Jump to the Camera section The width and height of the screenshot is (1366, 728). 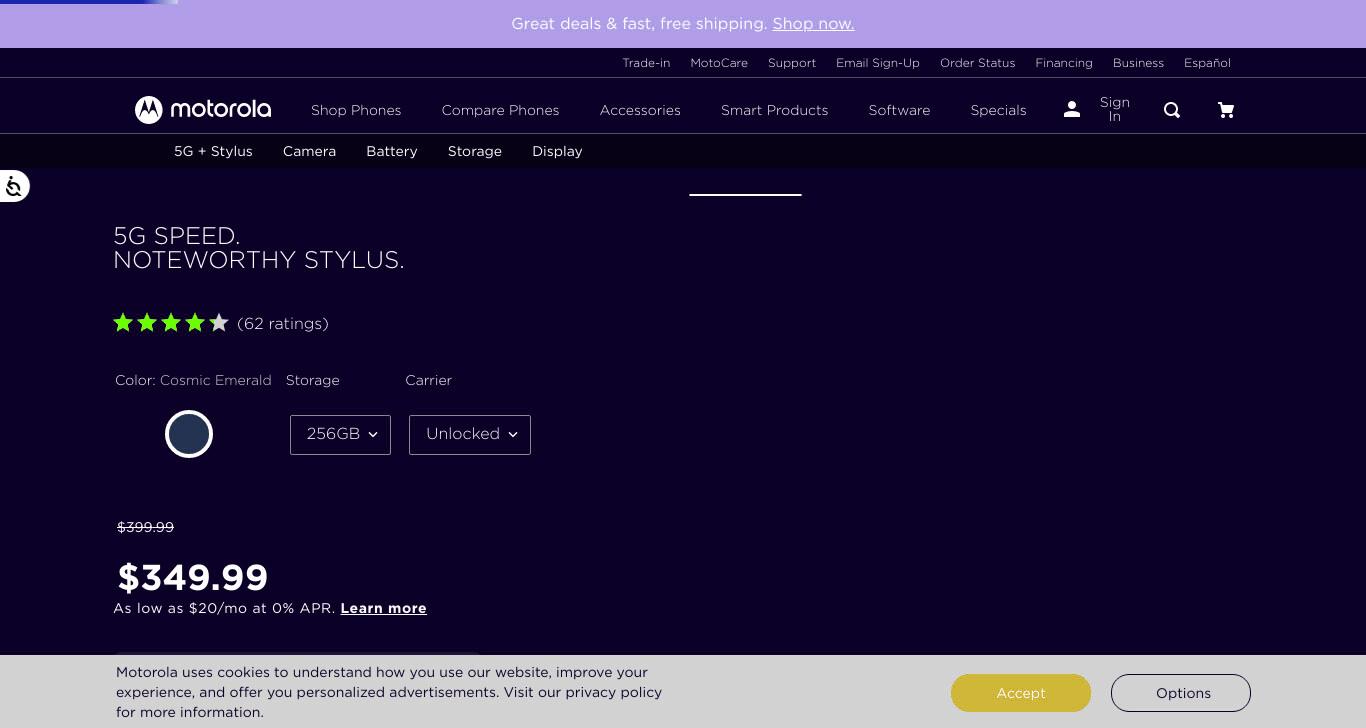point(310,151)
